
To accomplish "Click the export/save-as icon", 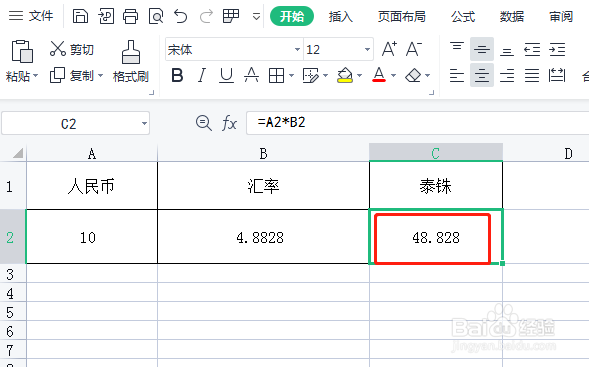I will click(x=106, y=17).
